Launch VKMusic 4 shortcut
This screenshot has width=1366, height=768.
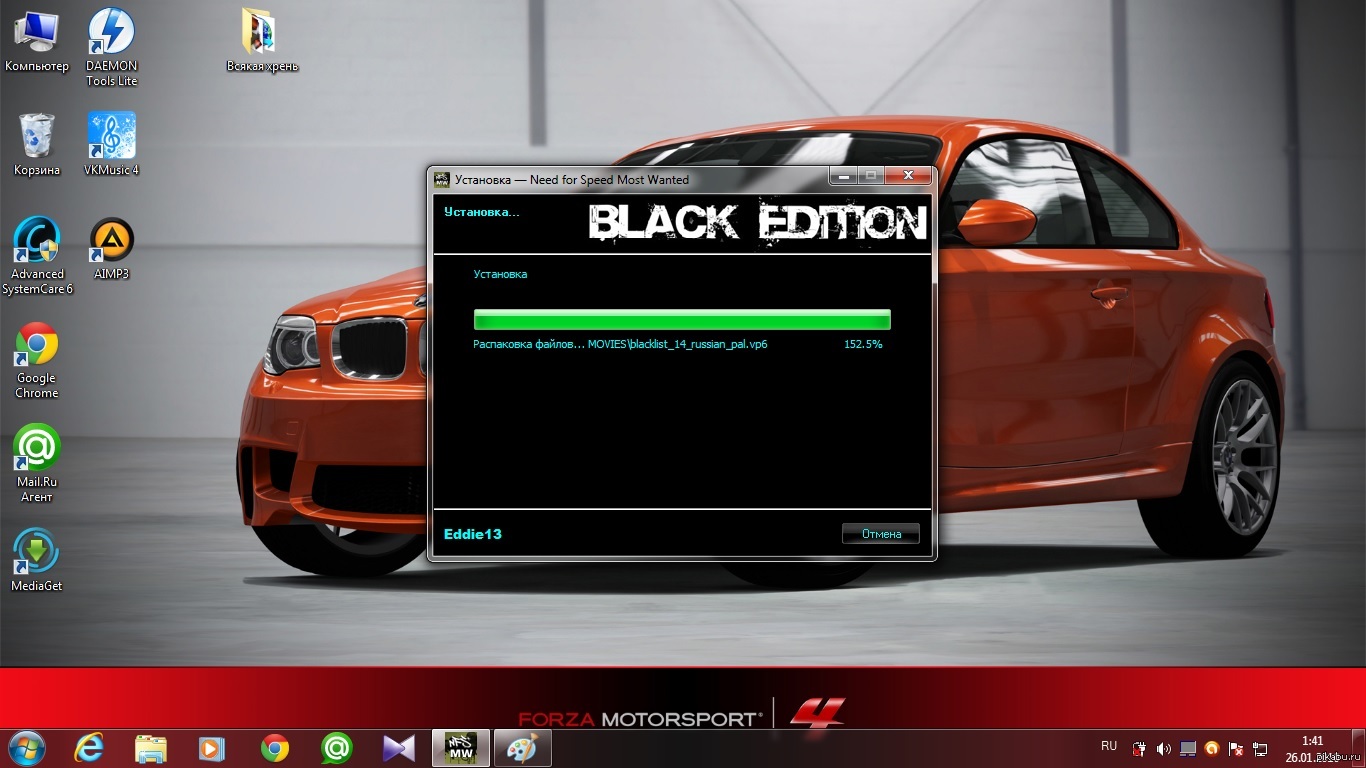pyautogui.click(x=111, y=145)
